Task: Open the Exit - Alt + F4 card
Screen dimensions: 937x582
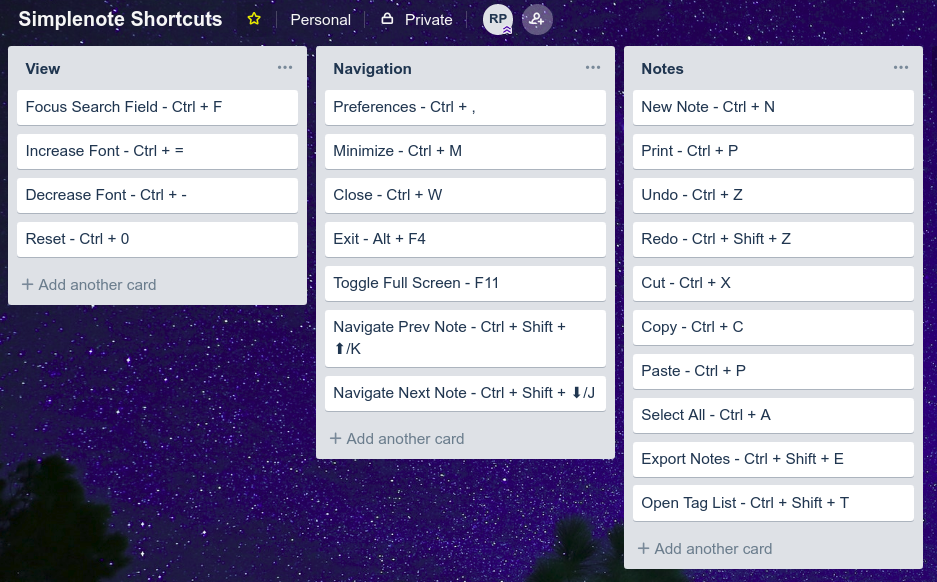Action: pyautogui.click(x=465, y=239)
